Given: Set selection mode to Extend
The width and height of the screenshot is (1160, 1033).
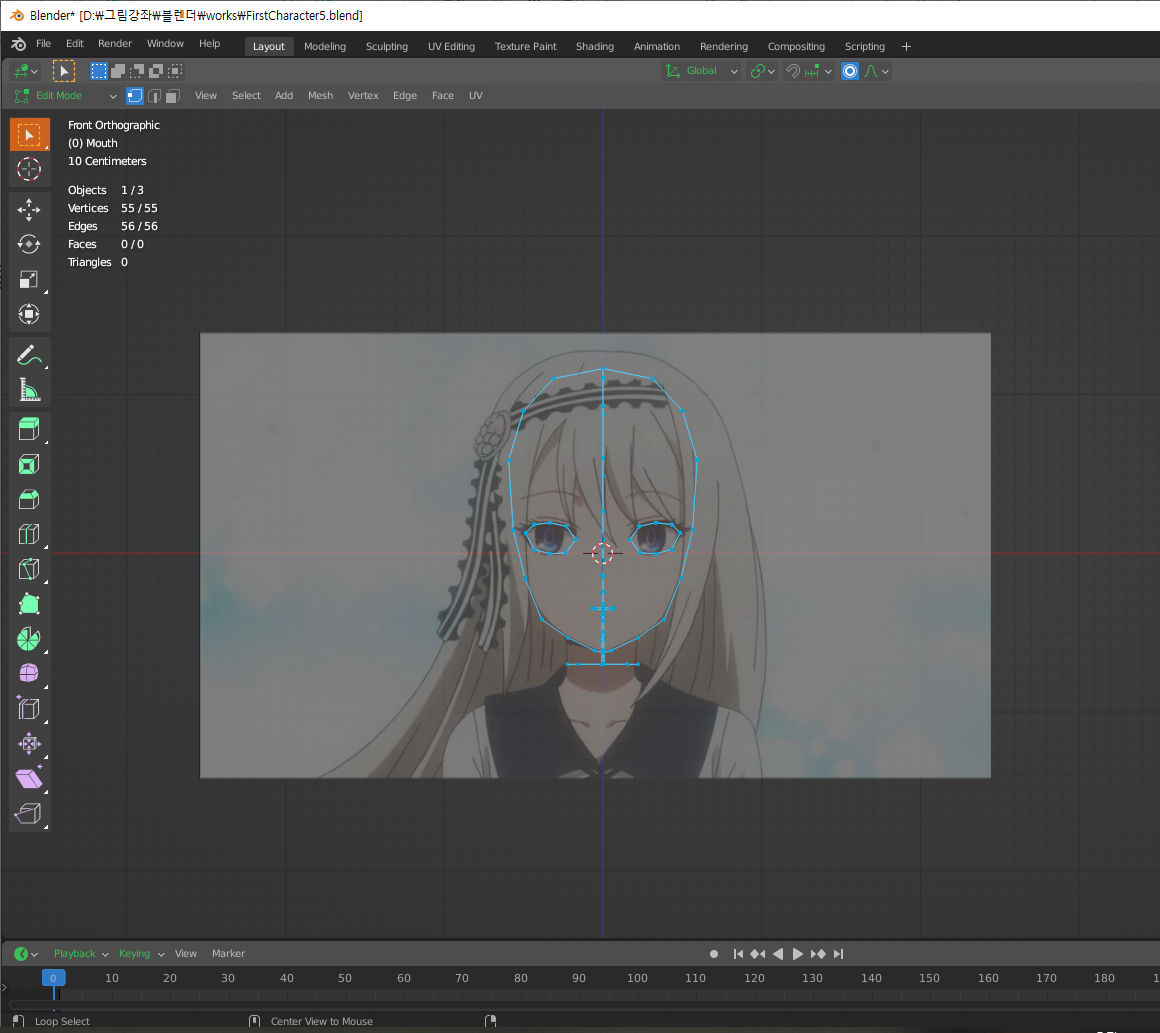Looking at the screenshot, I should click(118, 71).
